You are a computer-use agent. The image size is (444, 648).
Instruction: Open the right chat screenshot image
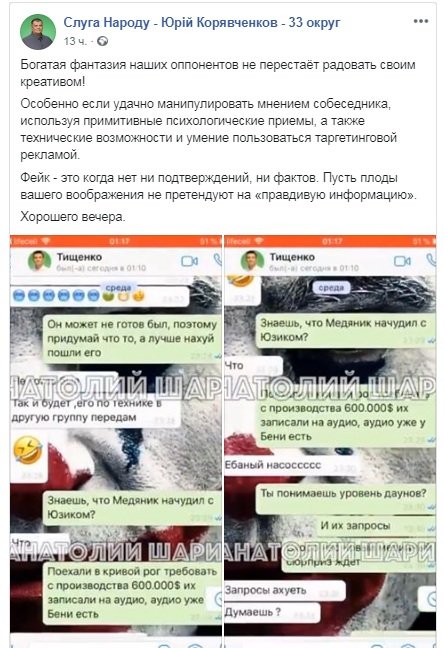[x=330, y=441]
